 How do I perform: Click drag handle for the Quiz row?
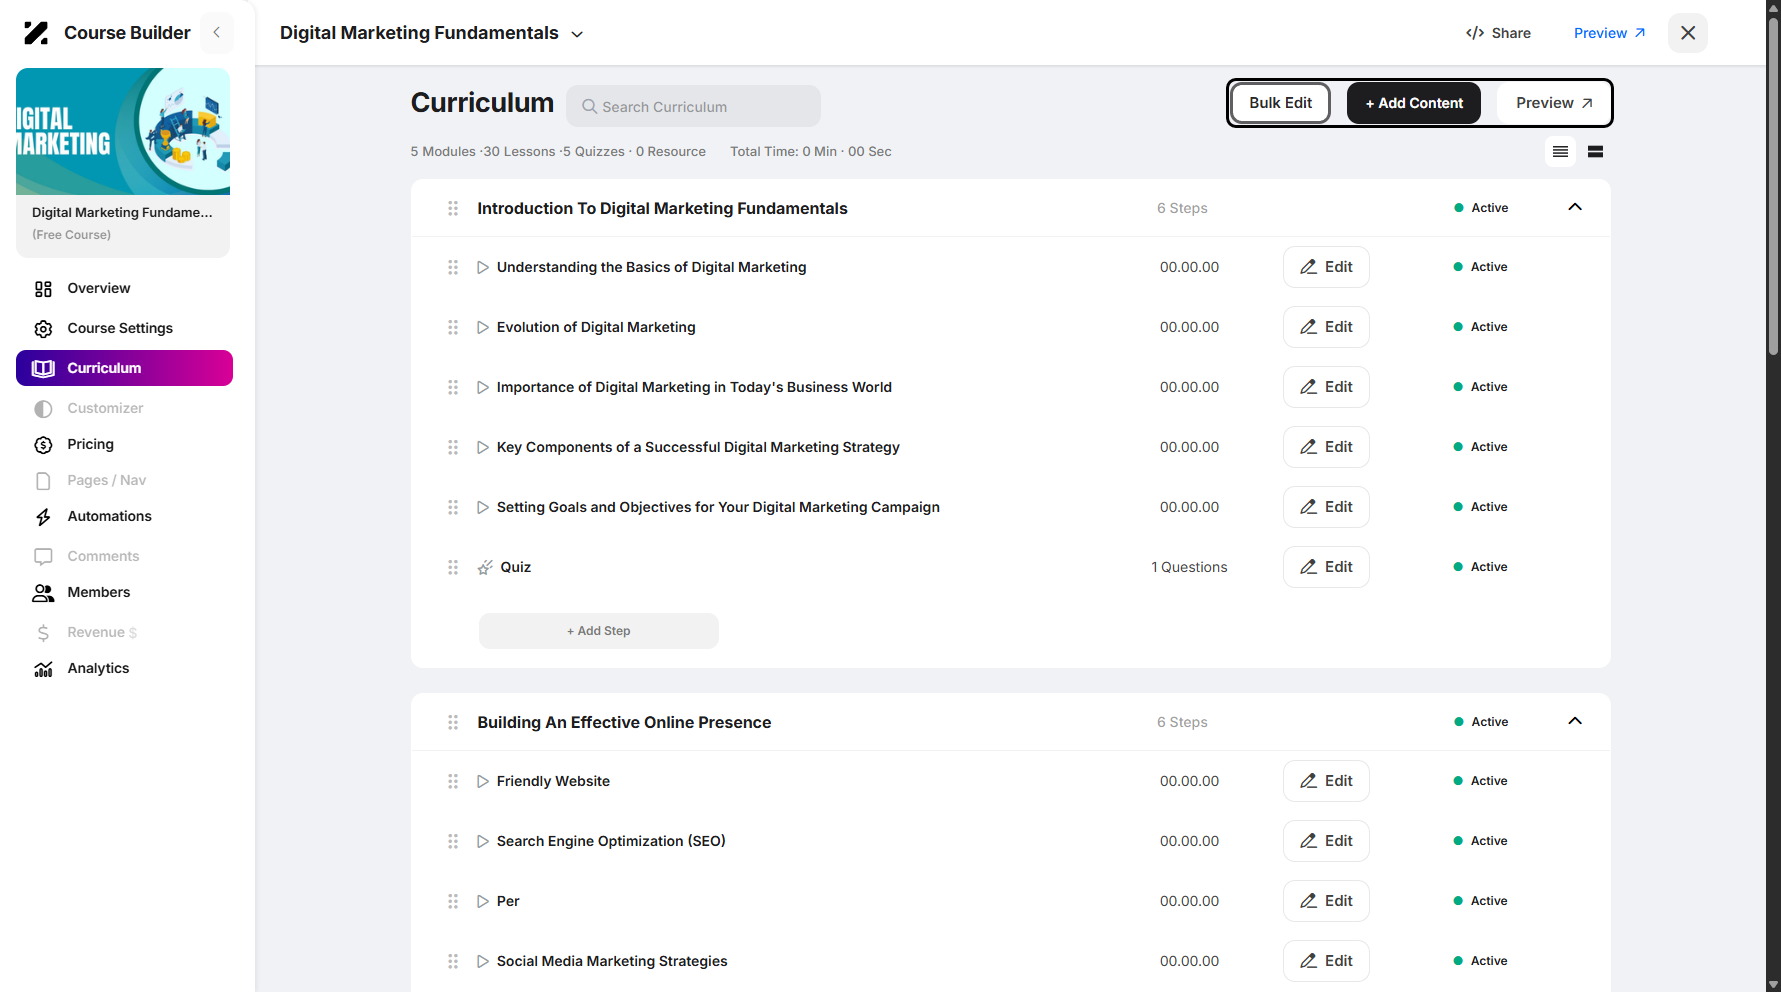[453, 567]
